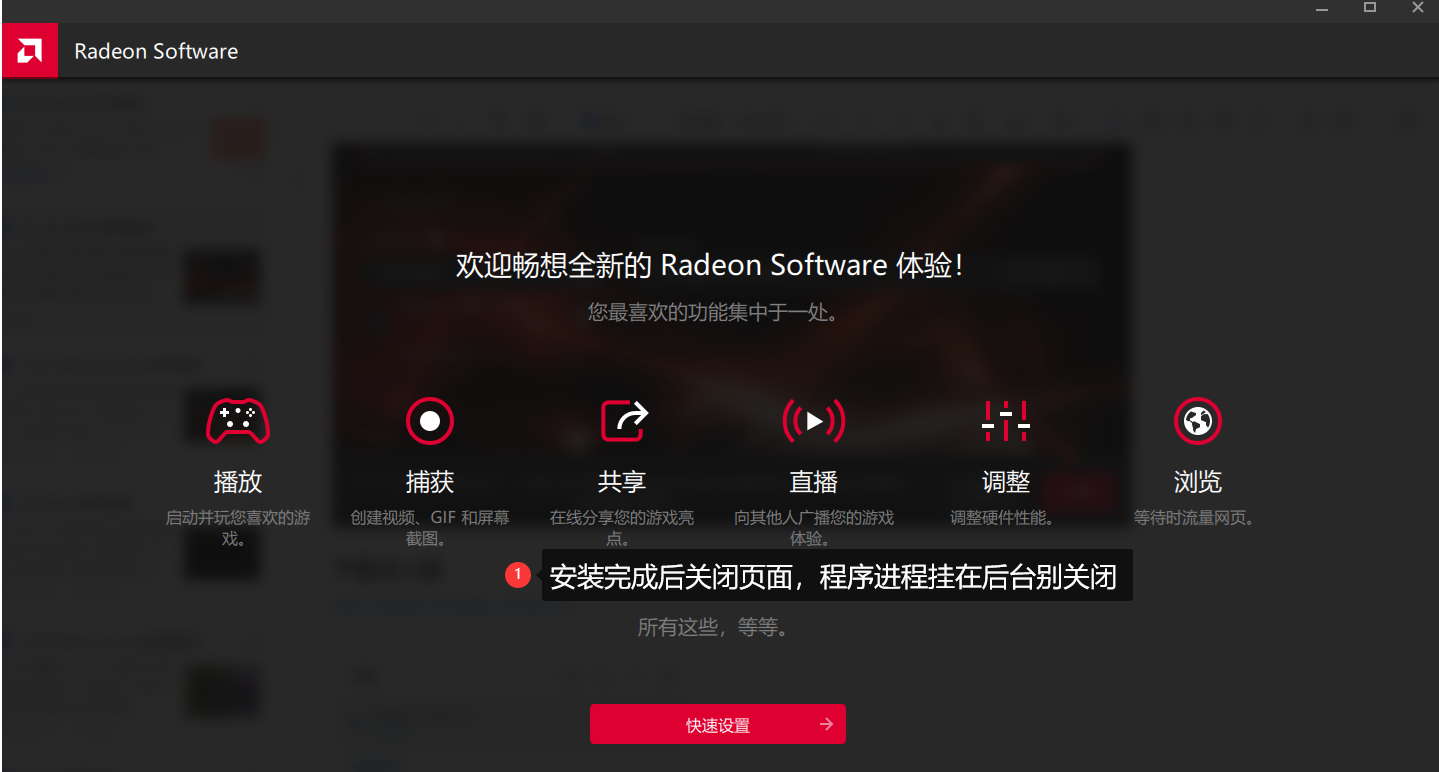Click the 快速设置 button
The width and height of the screenshot is (1439, 772).
click(718, 724)
